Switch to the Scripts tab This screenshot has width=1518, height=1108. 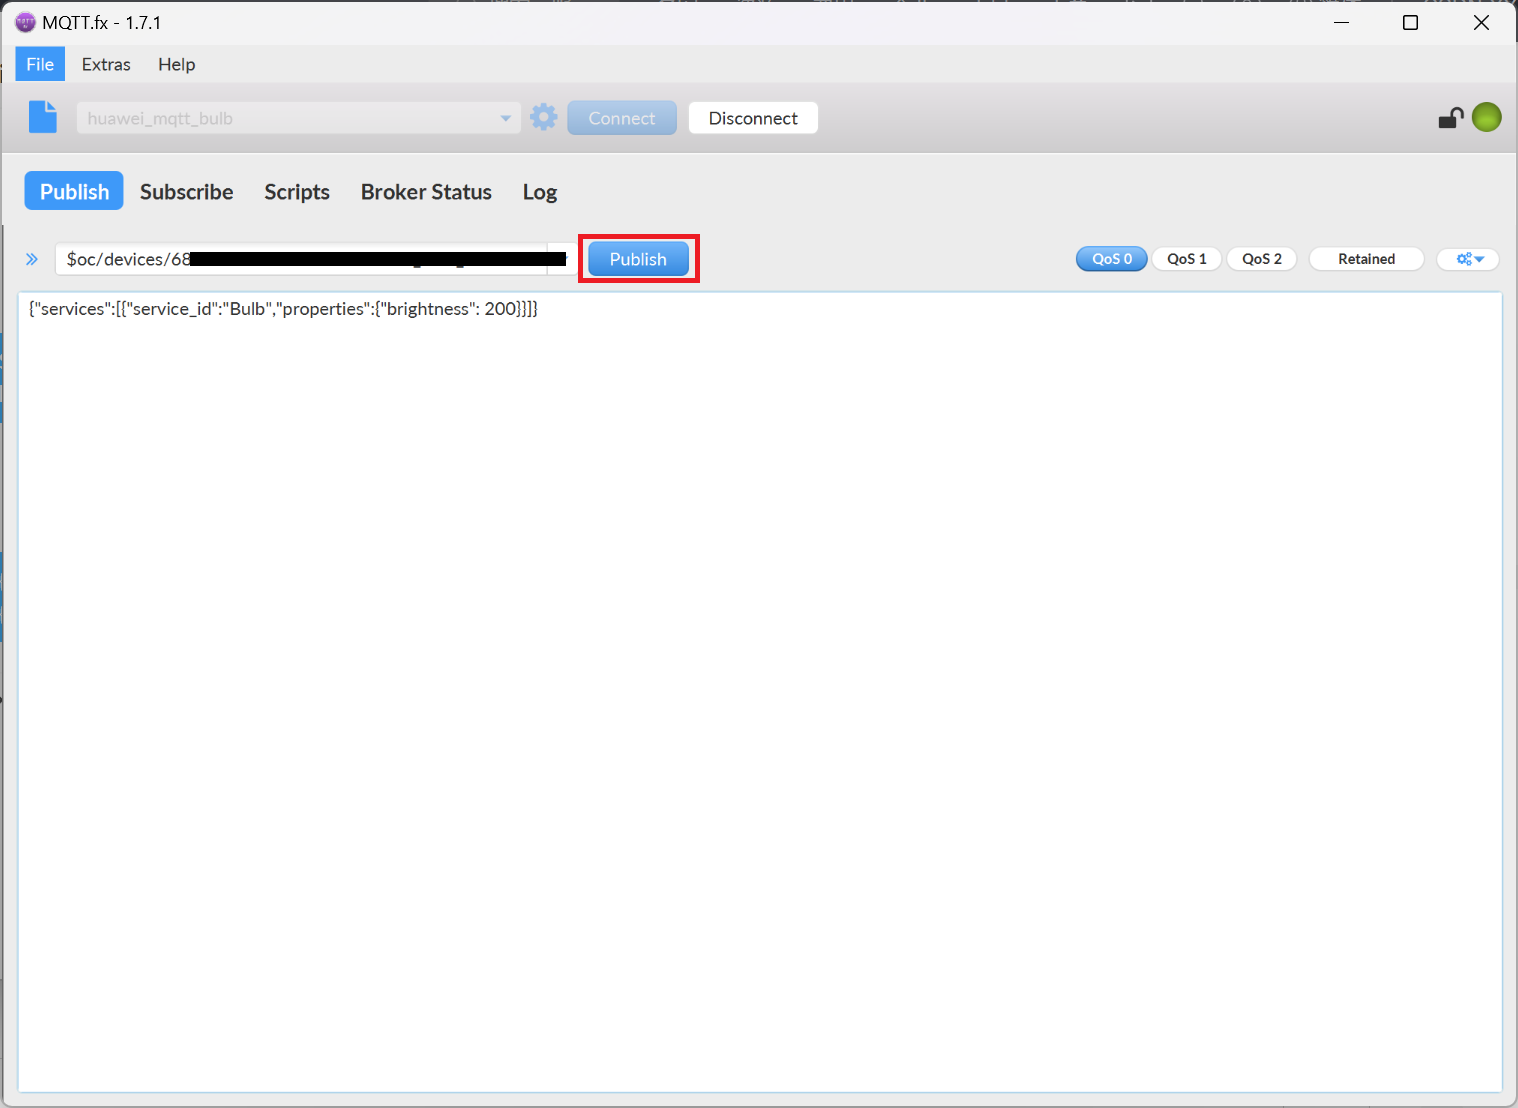pos(297,191)
